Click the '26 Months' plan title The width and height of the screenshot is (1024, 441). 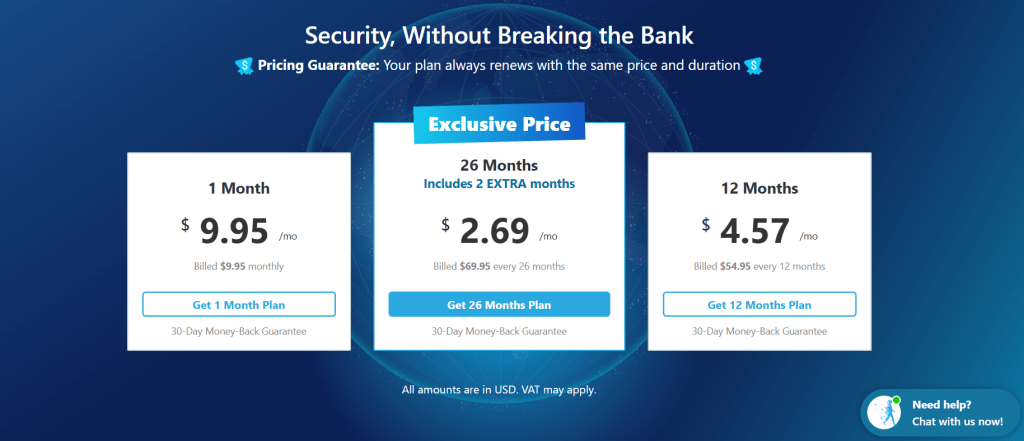[x=499, y=165]
